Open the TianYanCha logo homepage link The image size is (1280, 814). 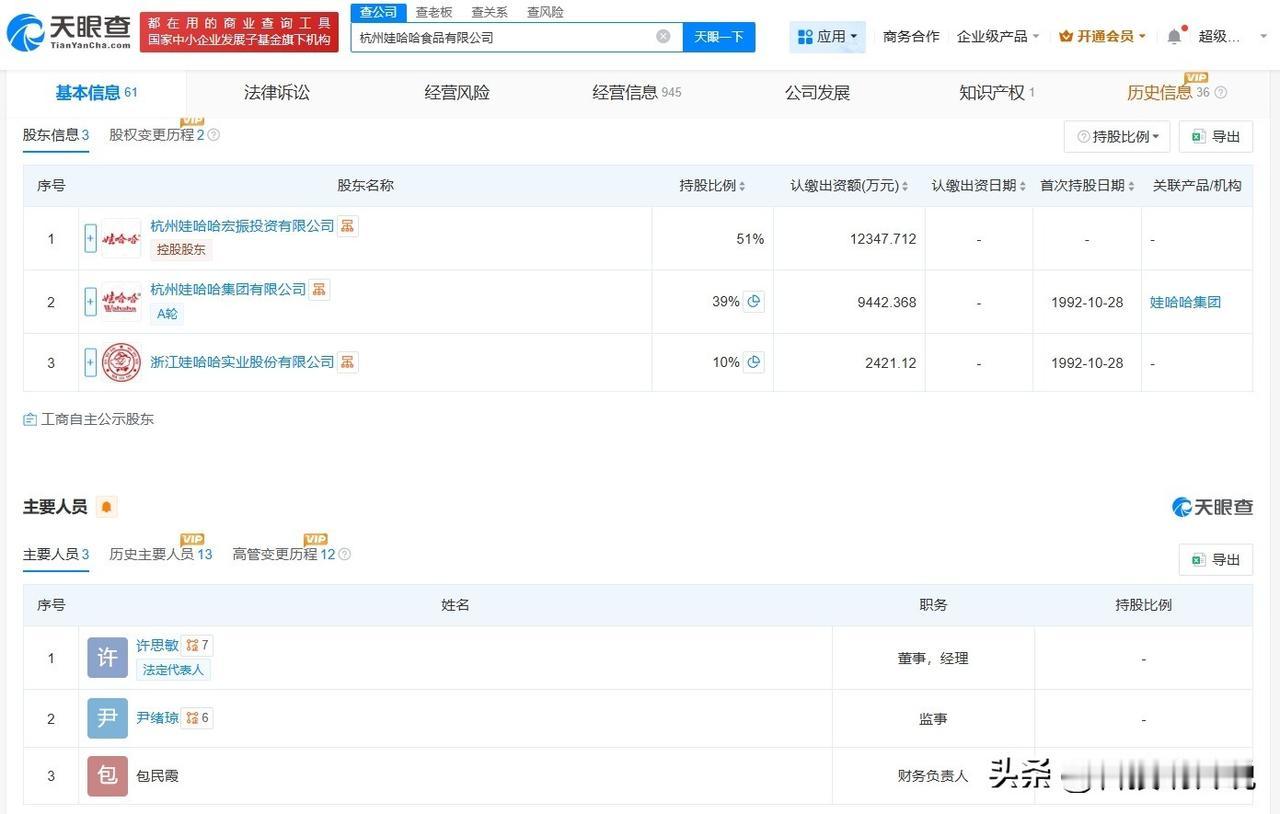pos(69,33)
